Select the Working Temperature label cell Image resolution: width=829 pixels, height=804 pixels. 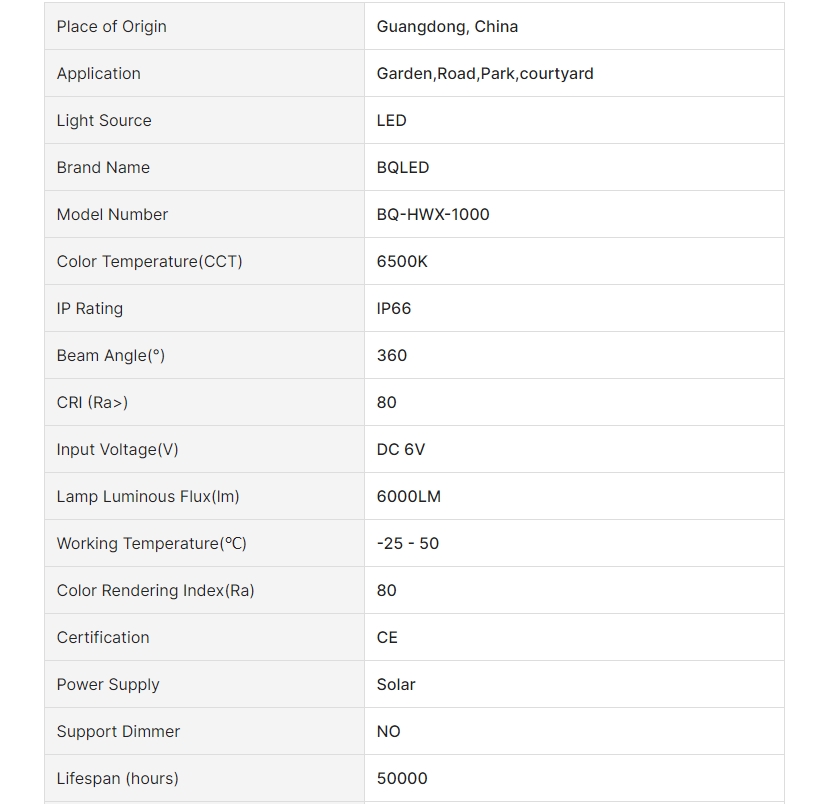(205, 543)
